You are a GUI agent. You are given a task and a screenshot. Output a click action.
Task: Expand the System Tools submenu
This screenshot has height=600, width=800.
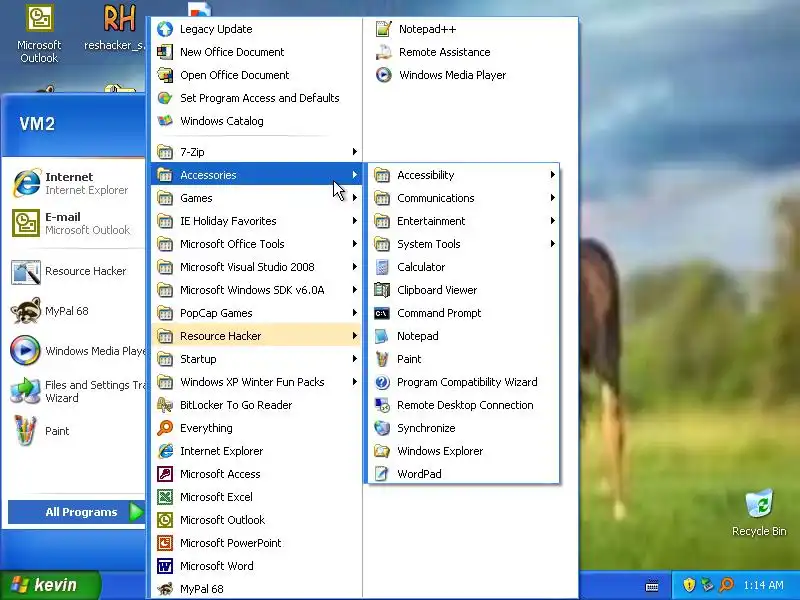tap(464, 244)
